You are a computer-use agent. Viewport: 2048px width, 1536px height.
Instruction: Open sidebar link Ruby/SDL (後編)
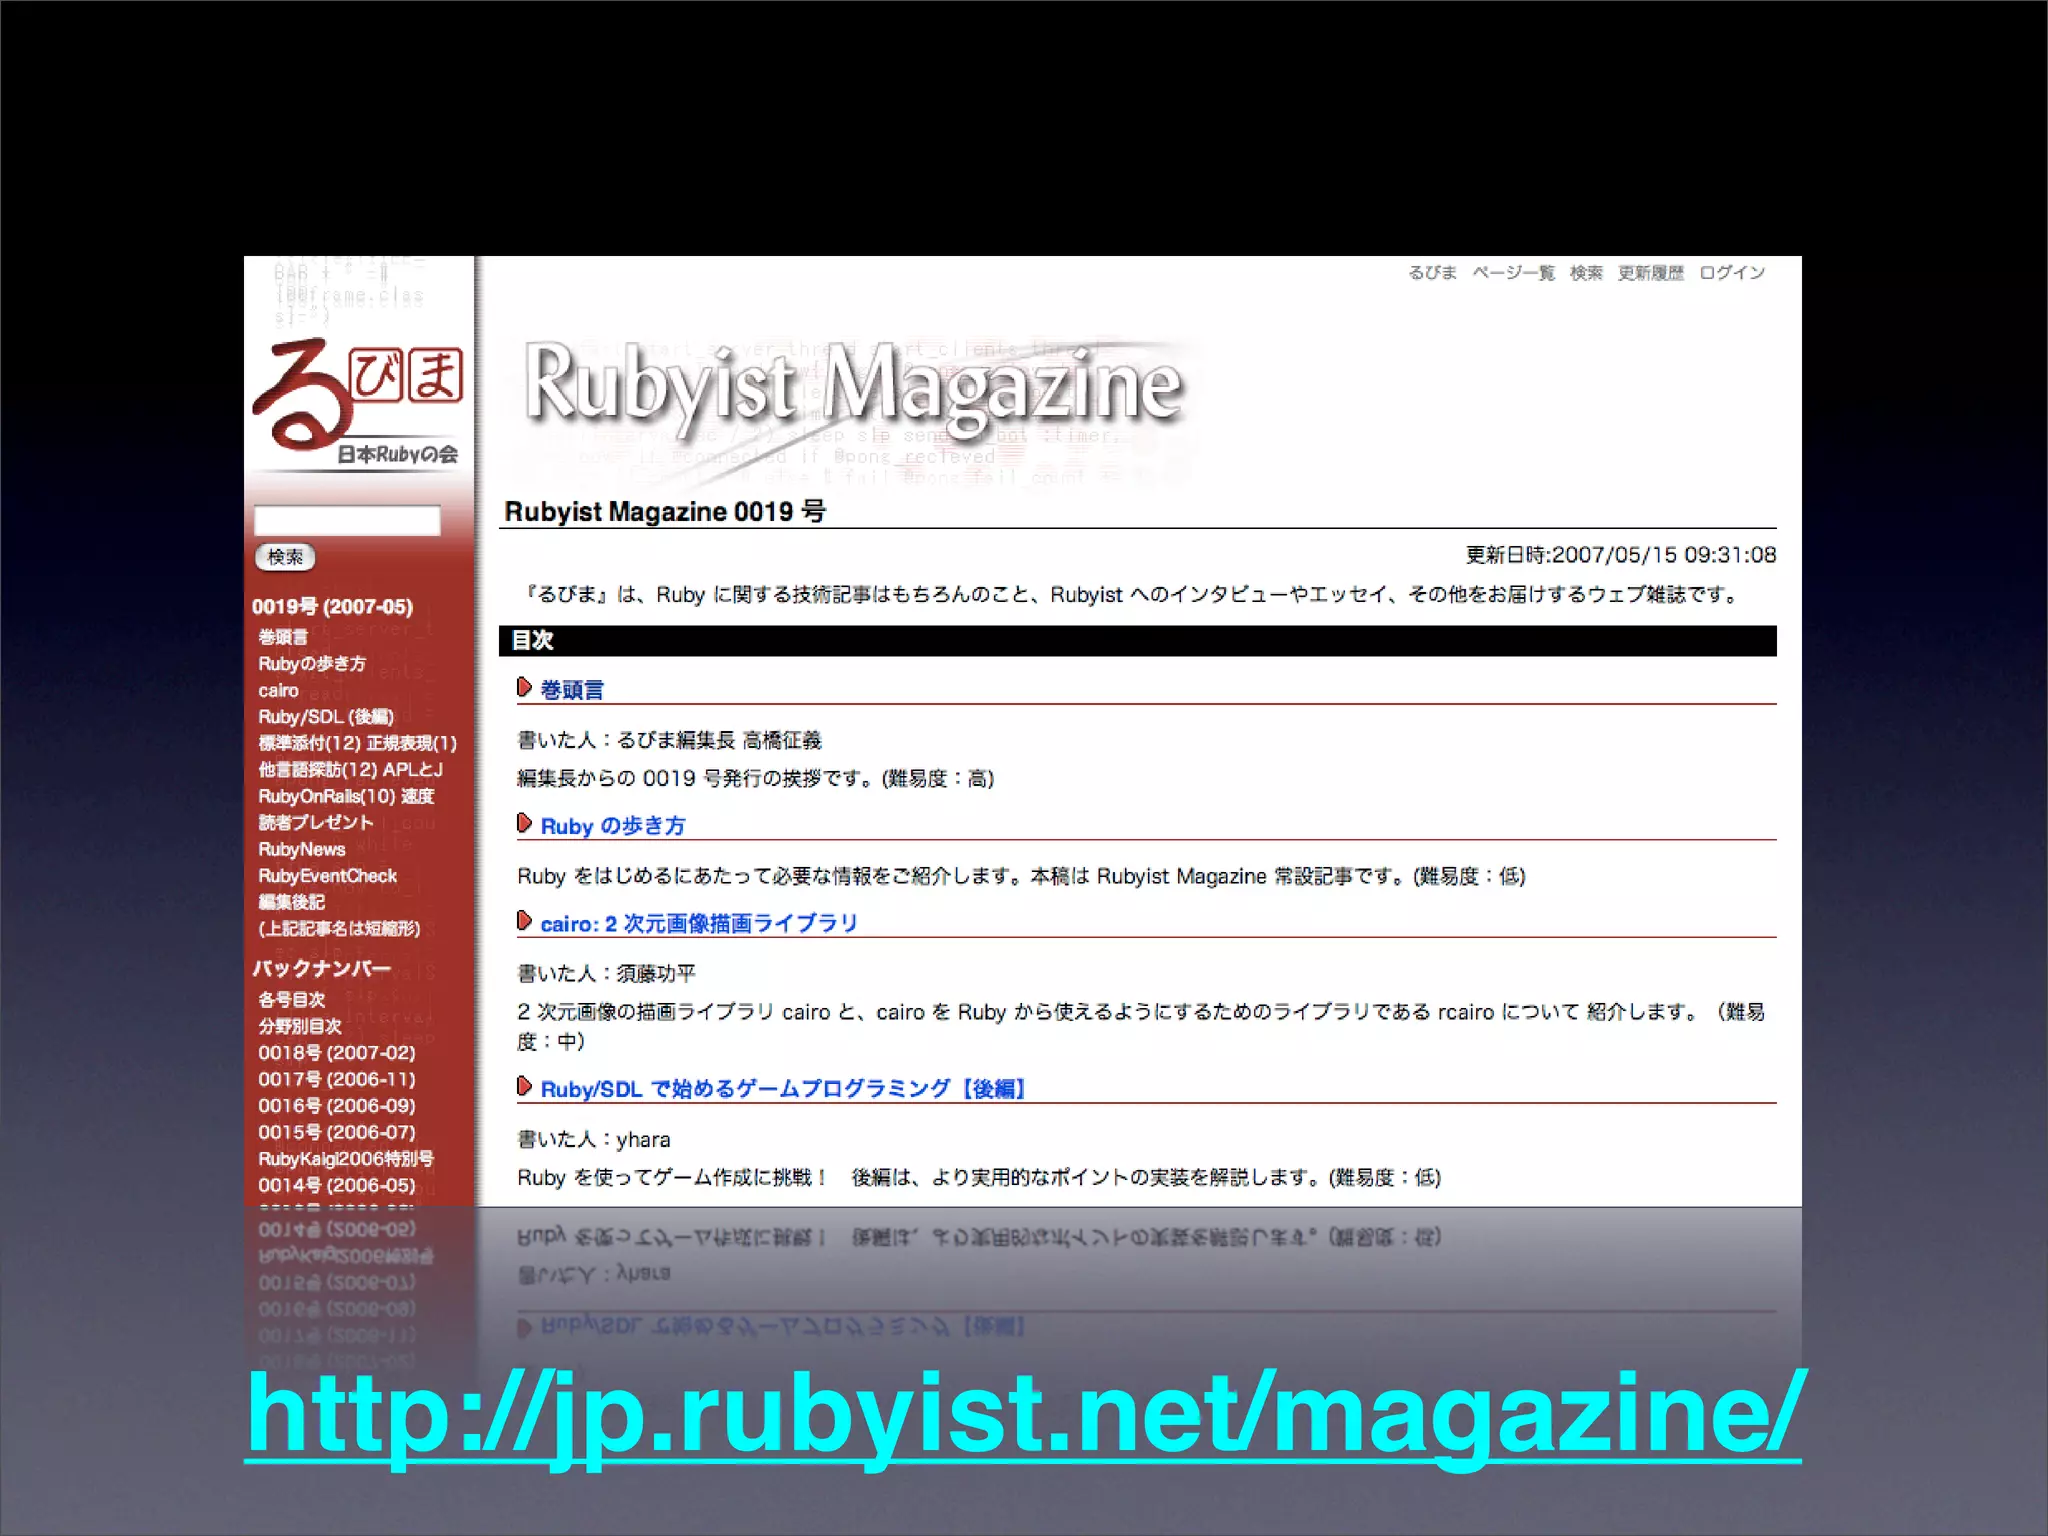(326, 717)
